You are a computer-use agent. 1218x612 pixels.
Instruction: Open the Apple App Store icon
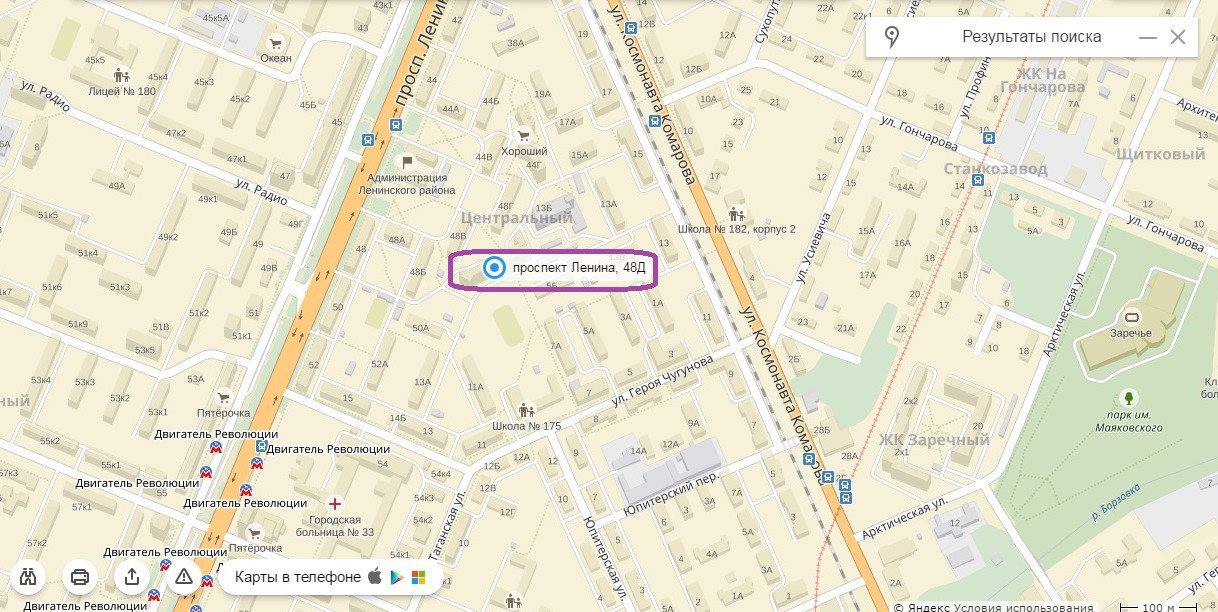coord(376,577)
